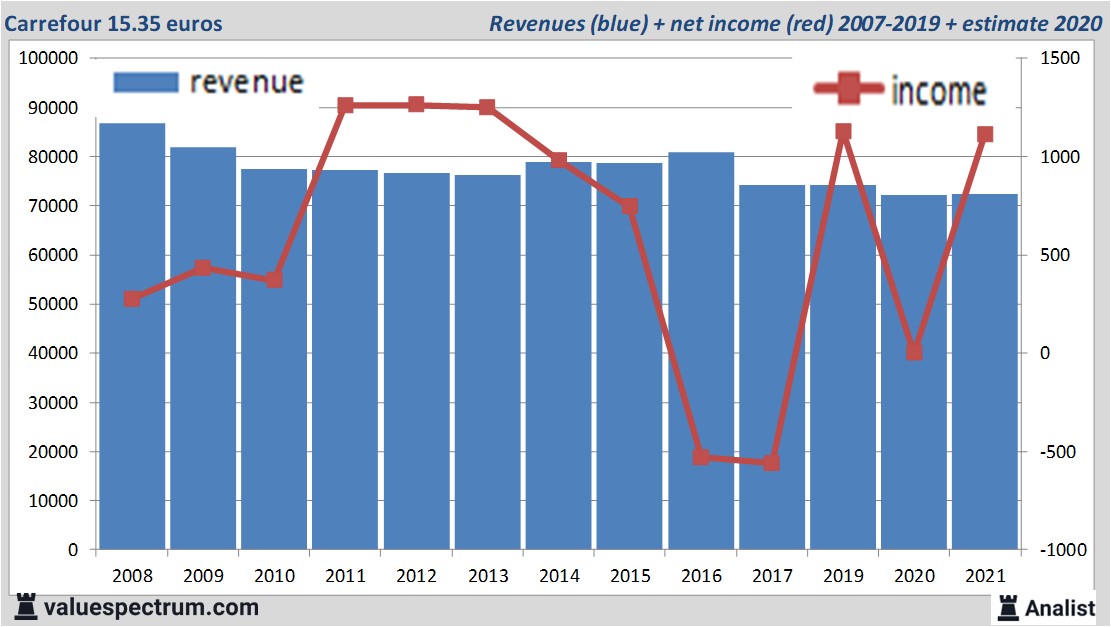Viewport: 1111px width, 627px height.
Task: Click the chart subtitle about revenues and net income
Action: click(x=795, y=23)
